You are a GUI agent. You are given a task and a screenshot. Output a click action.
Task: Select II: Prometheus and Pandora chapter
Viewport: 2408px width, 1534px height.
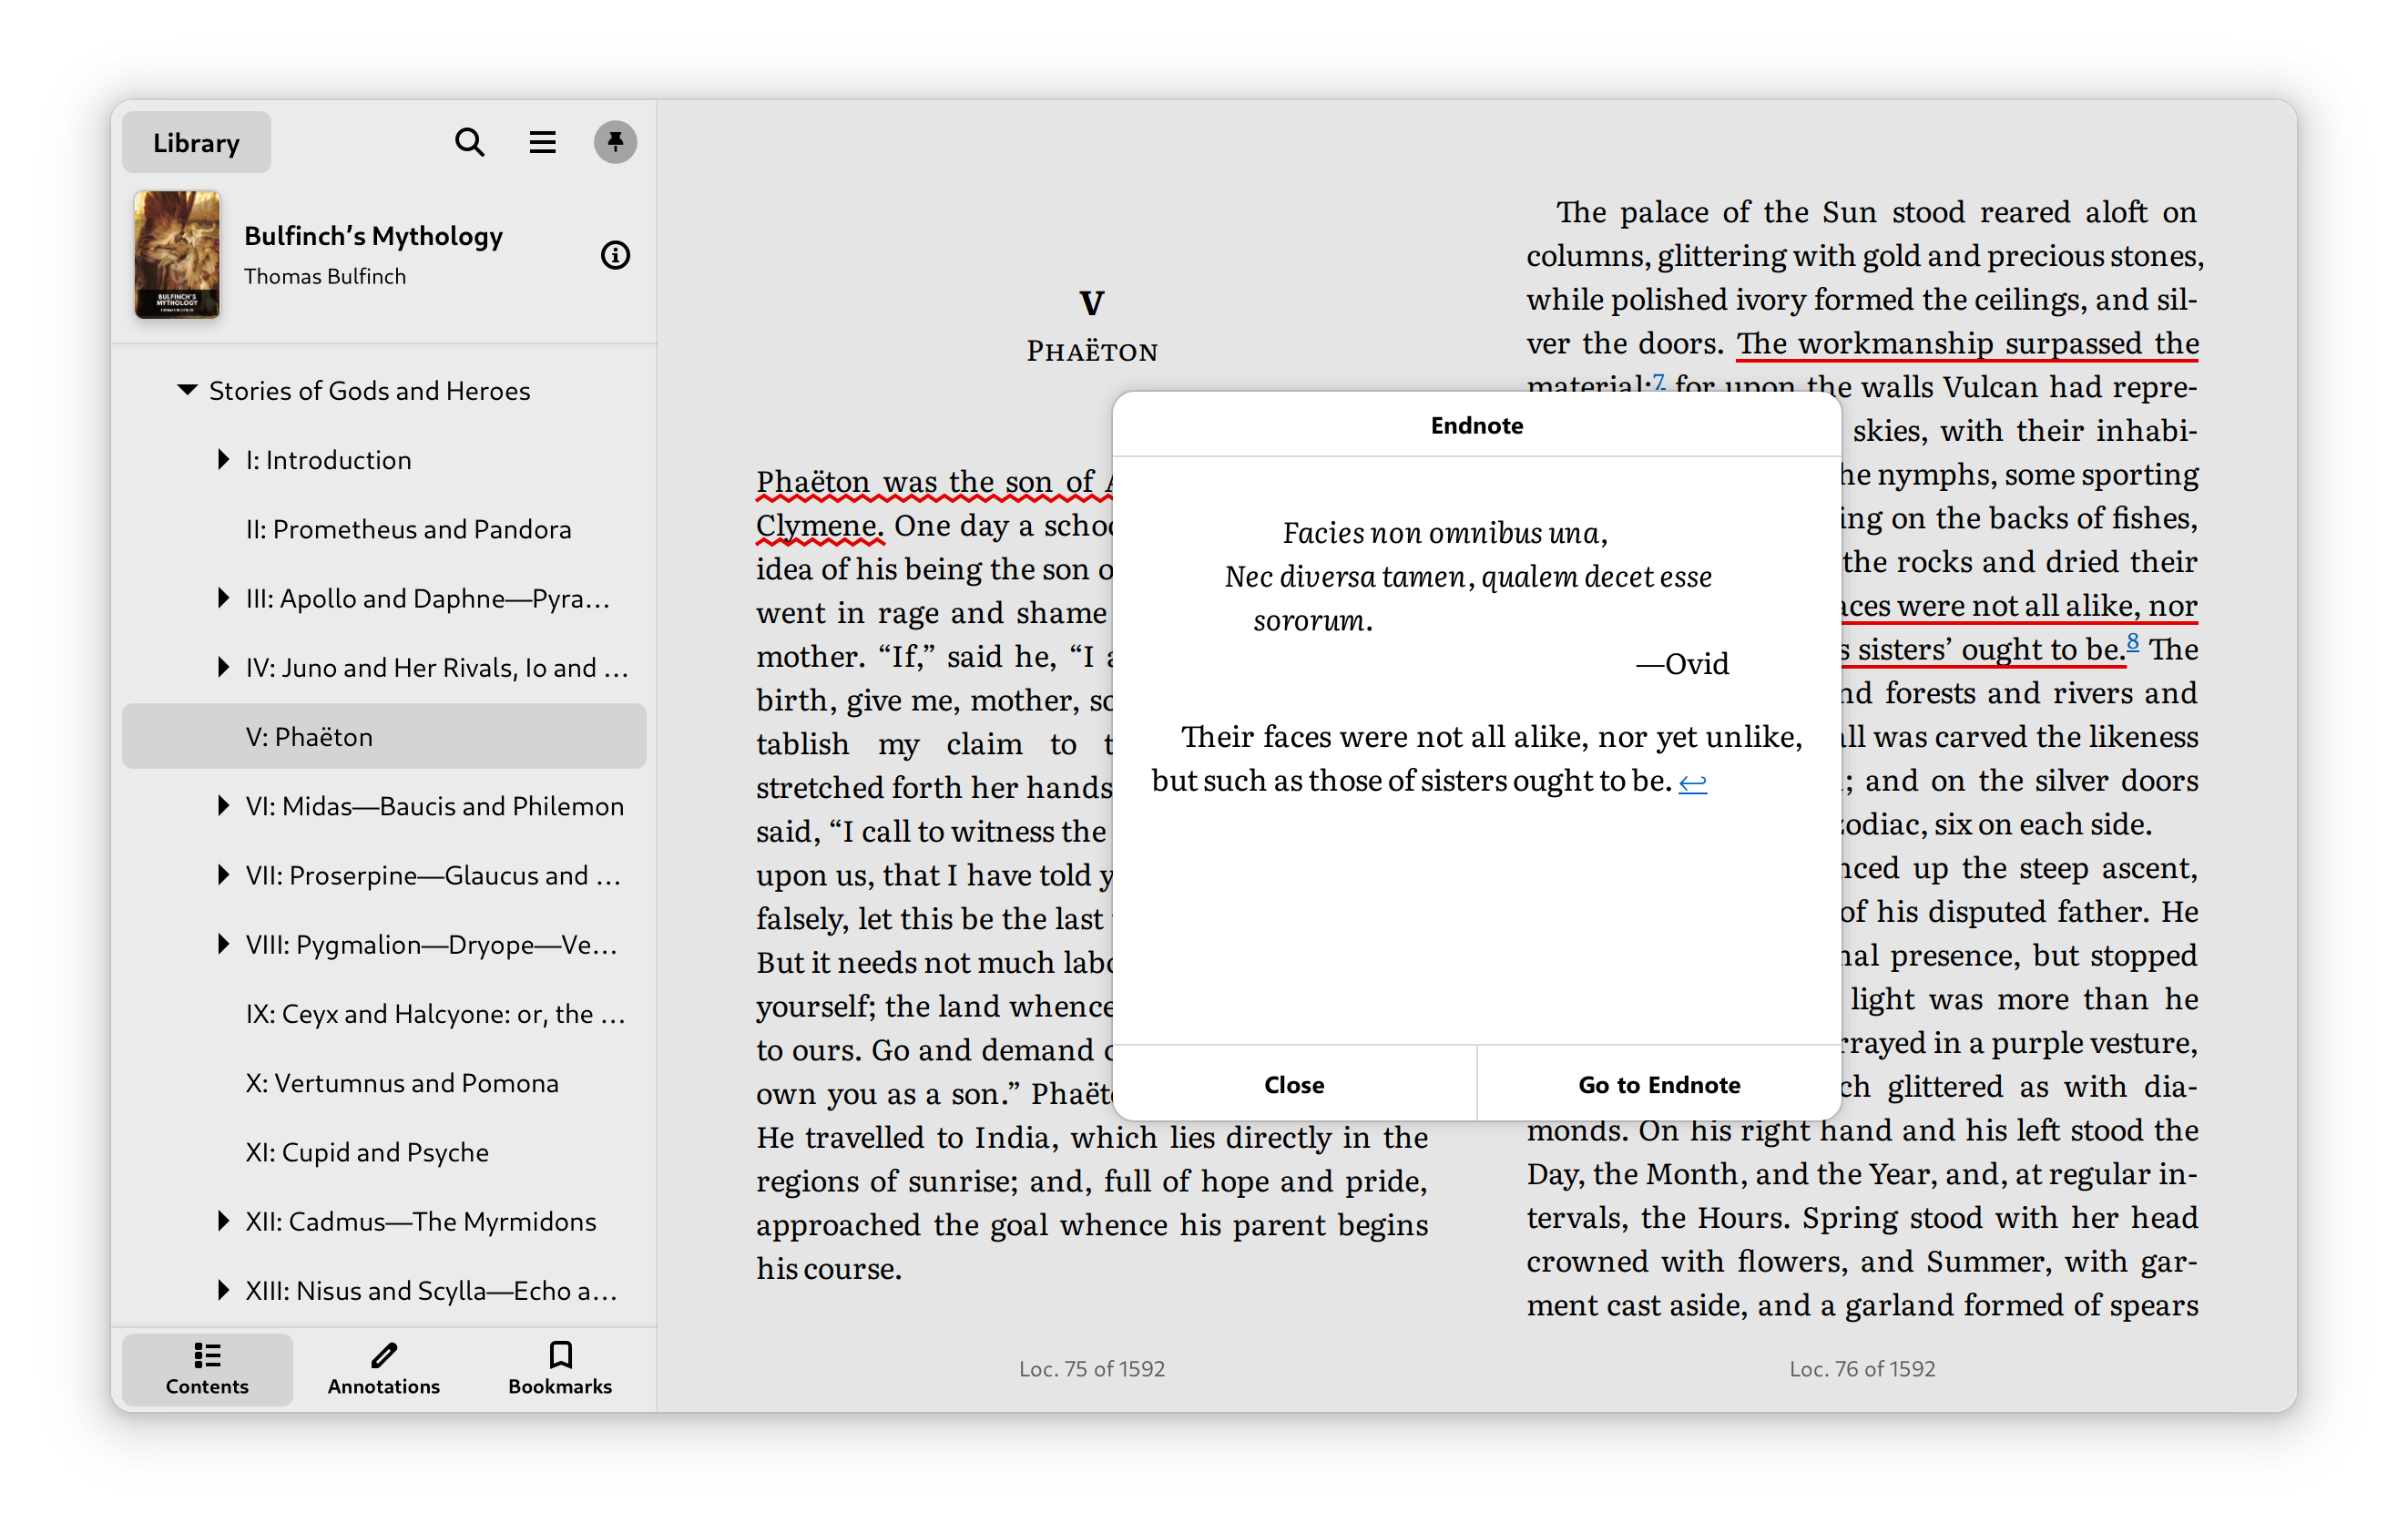(408, 529)
